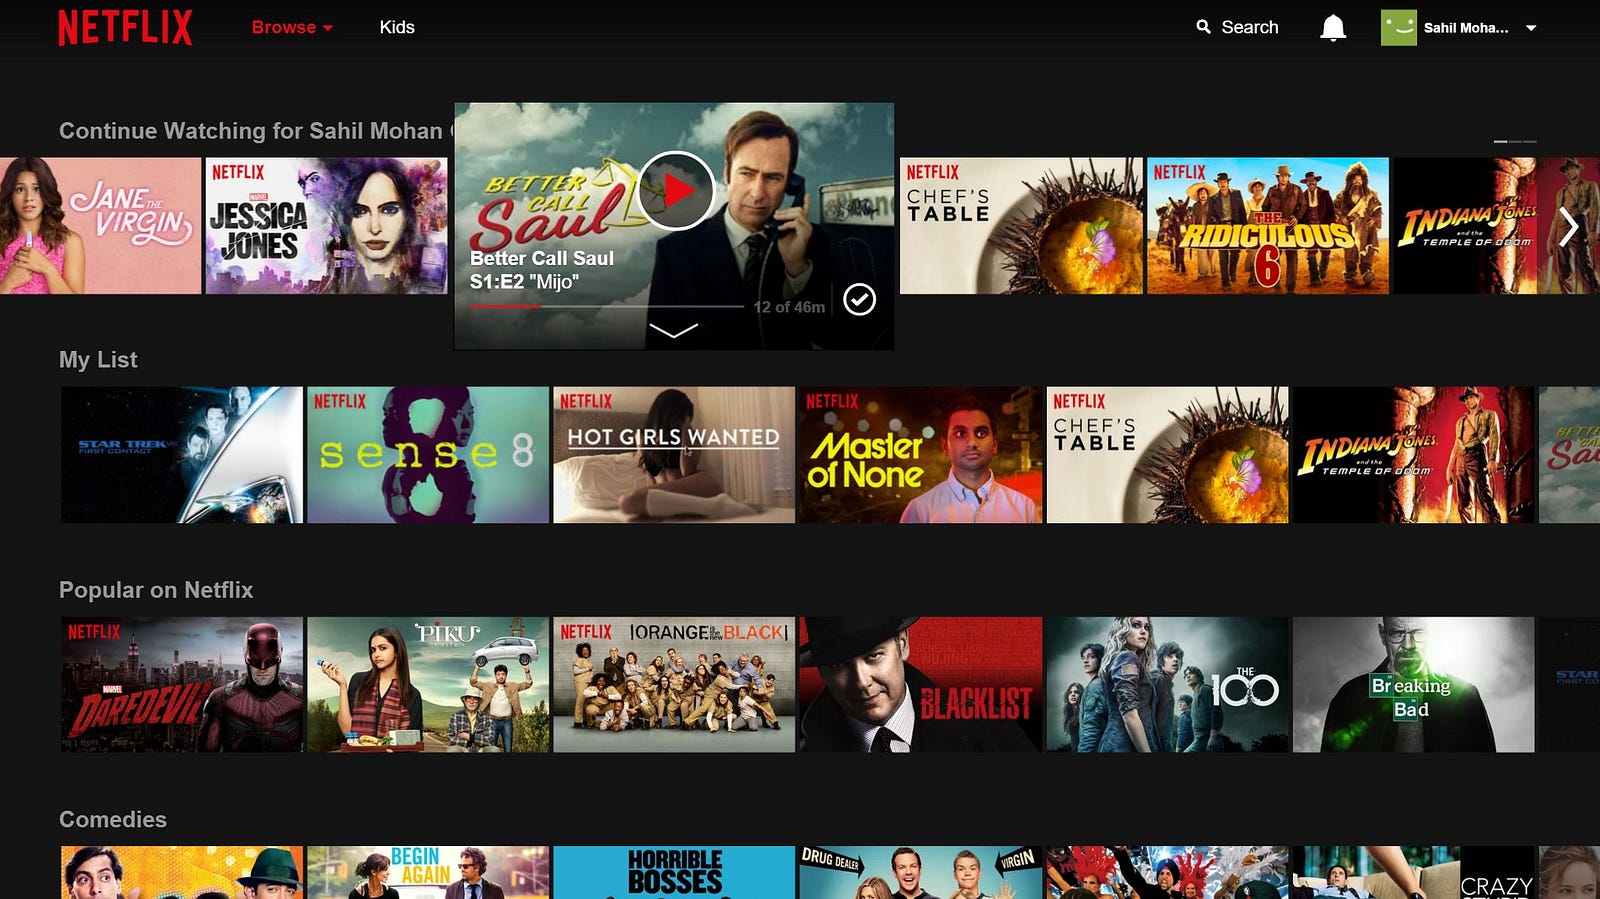The width and height of the screenshot is (1600, 899).
Task: Open the Master of None thumbnail
Action: pyautogui.click(x=921, y=455)
